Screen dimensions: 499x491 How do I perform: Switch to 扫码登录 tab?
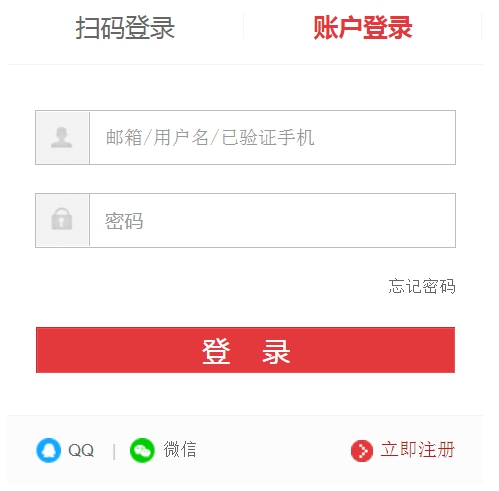pyautogui.click(x=125, y=28)
